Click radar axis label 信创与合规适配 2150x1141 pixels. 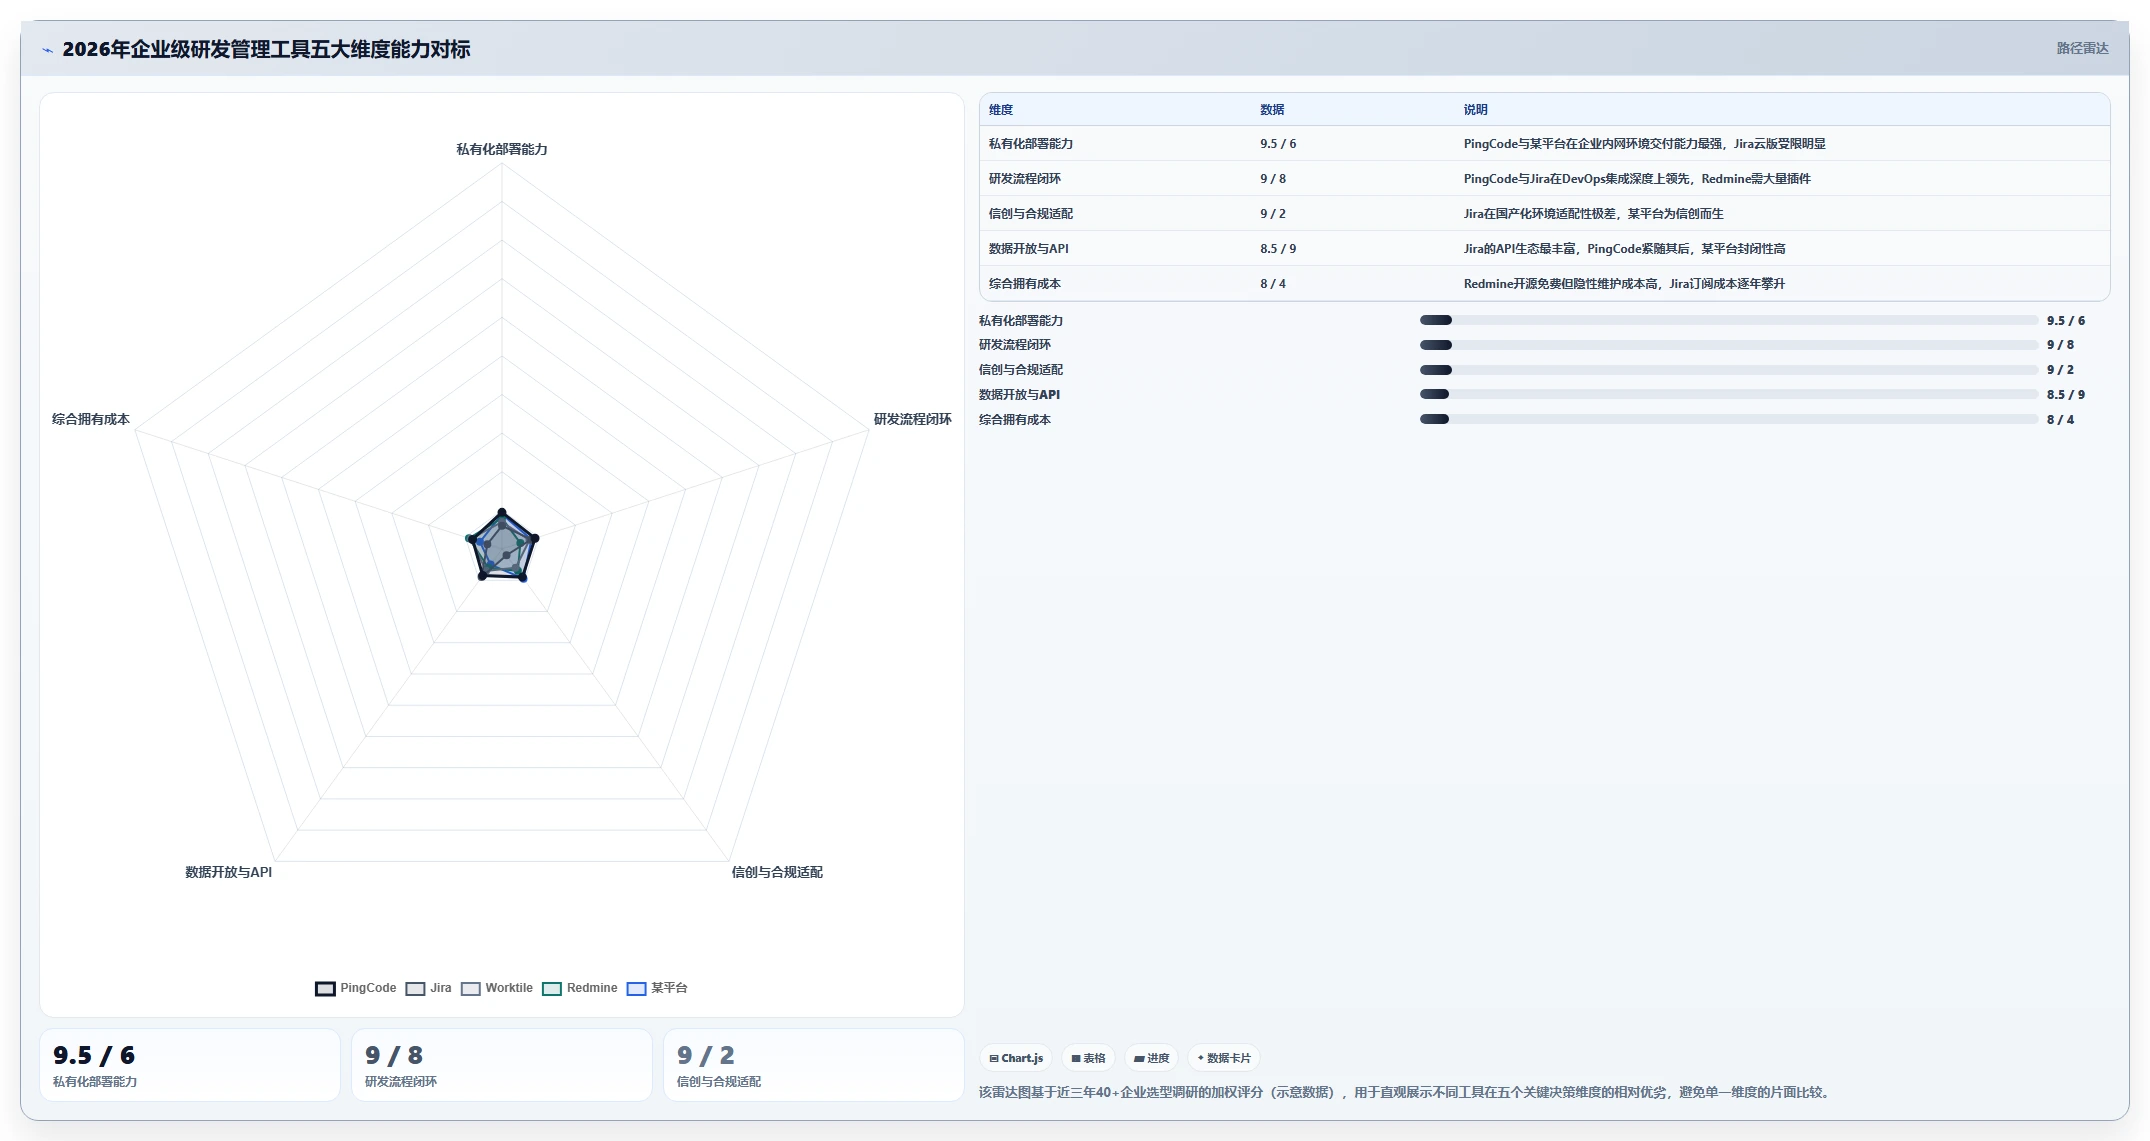777,872
